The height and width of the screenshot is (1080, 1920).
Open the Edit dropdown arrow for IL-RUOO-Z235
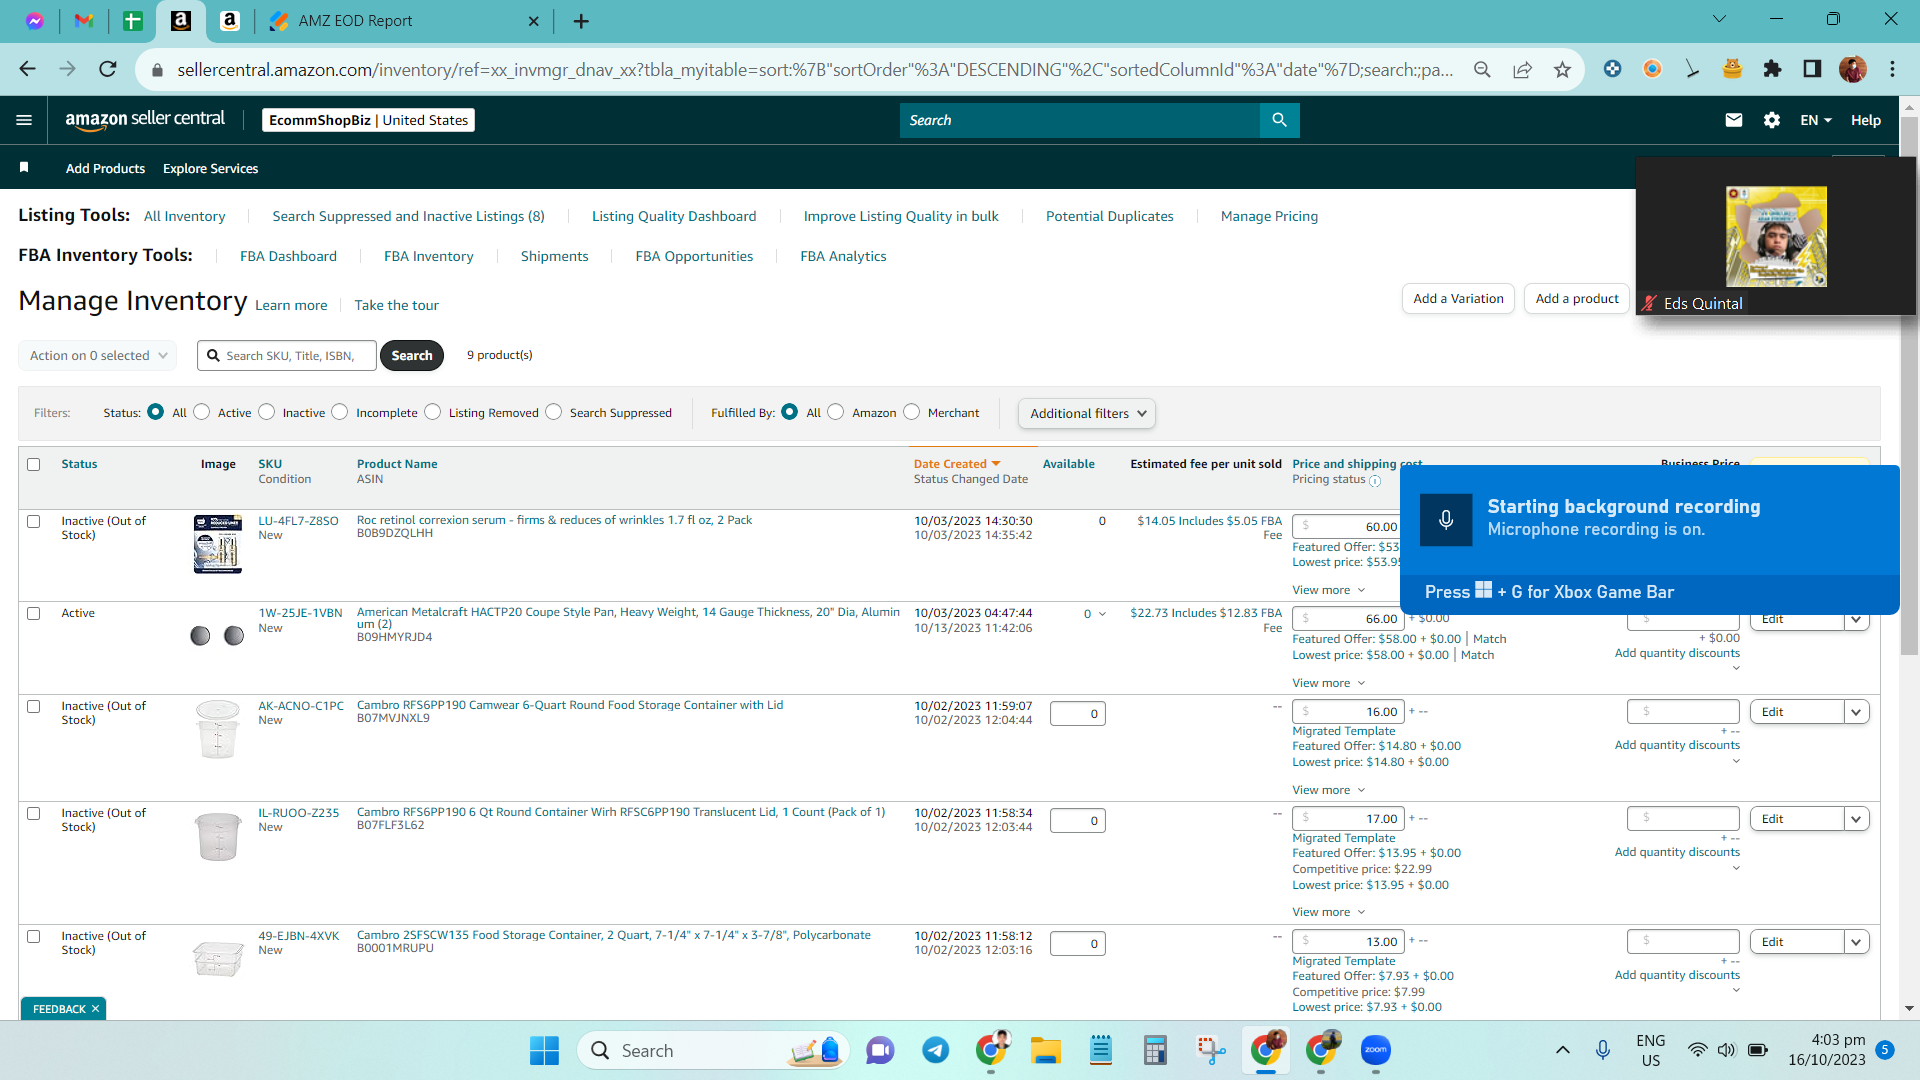[x=1857, y=819]
